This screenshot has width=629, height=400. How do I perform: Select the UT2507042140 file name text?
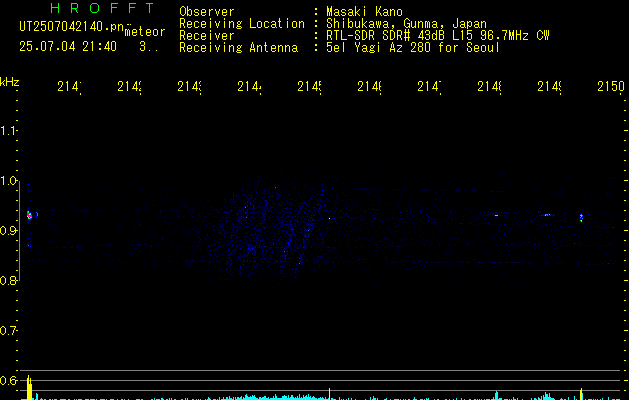click(x=71, y=26)
